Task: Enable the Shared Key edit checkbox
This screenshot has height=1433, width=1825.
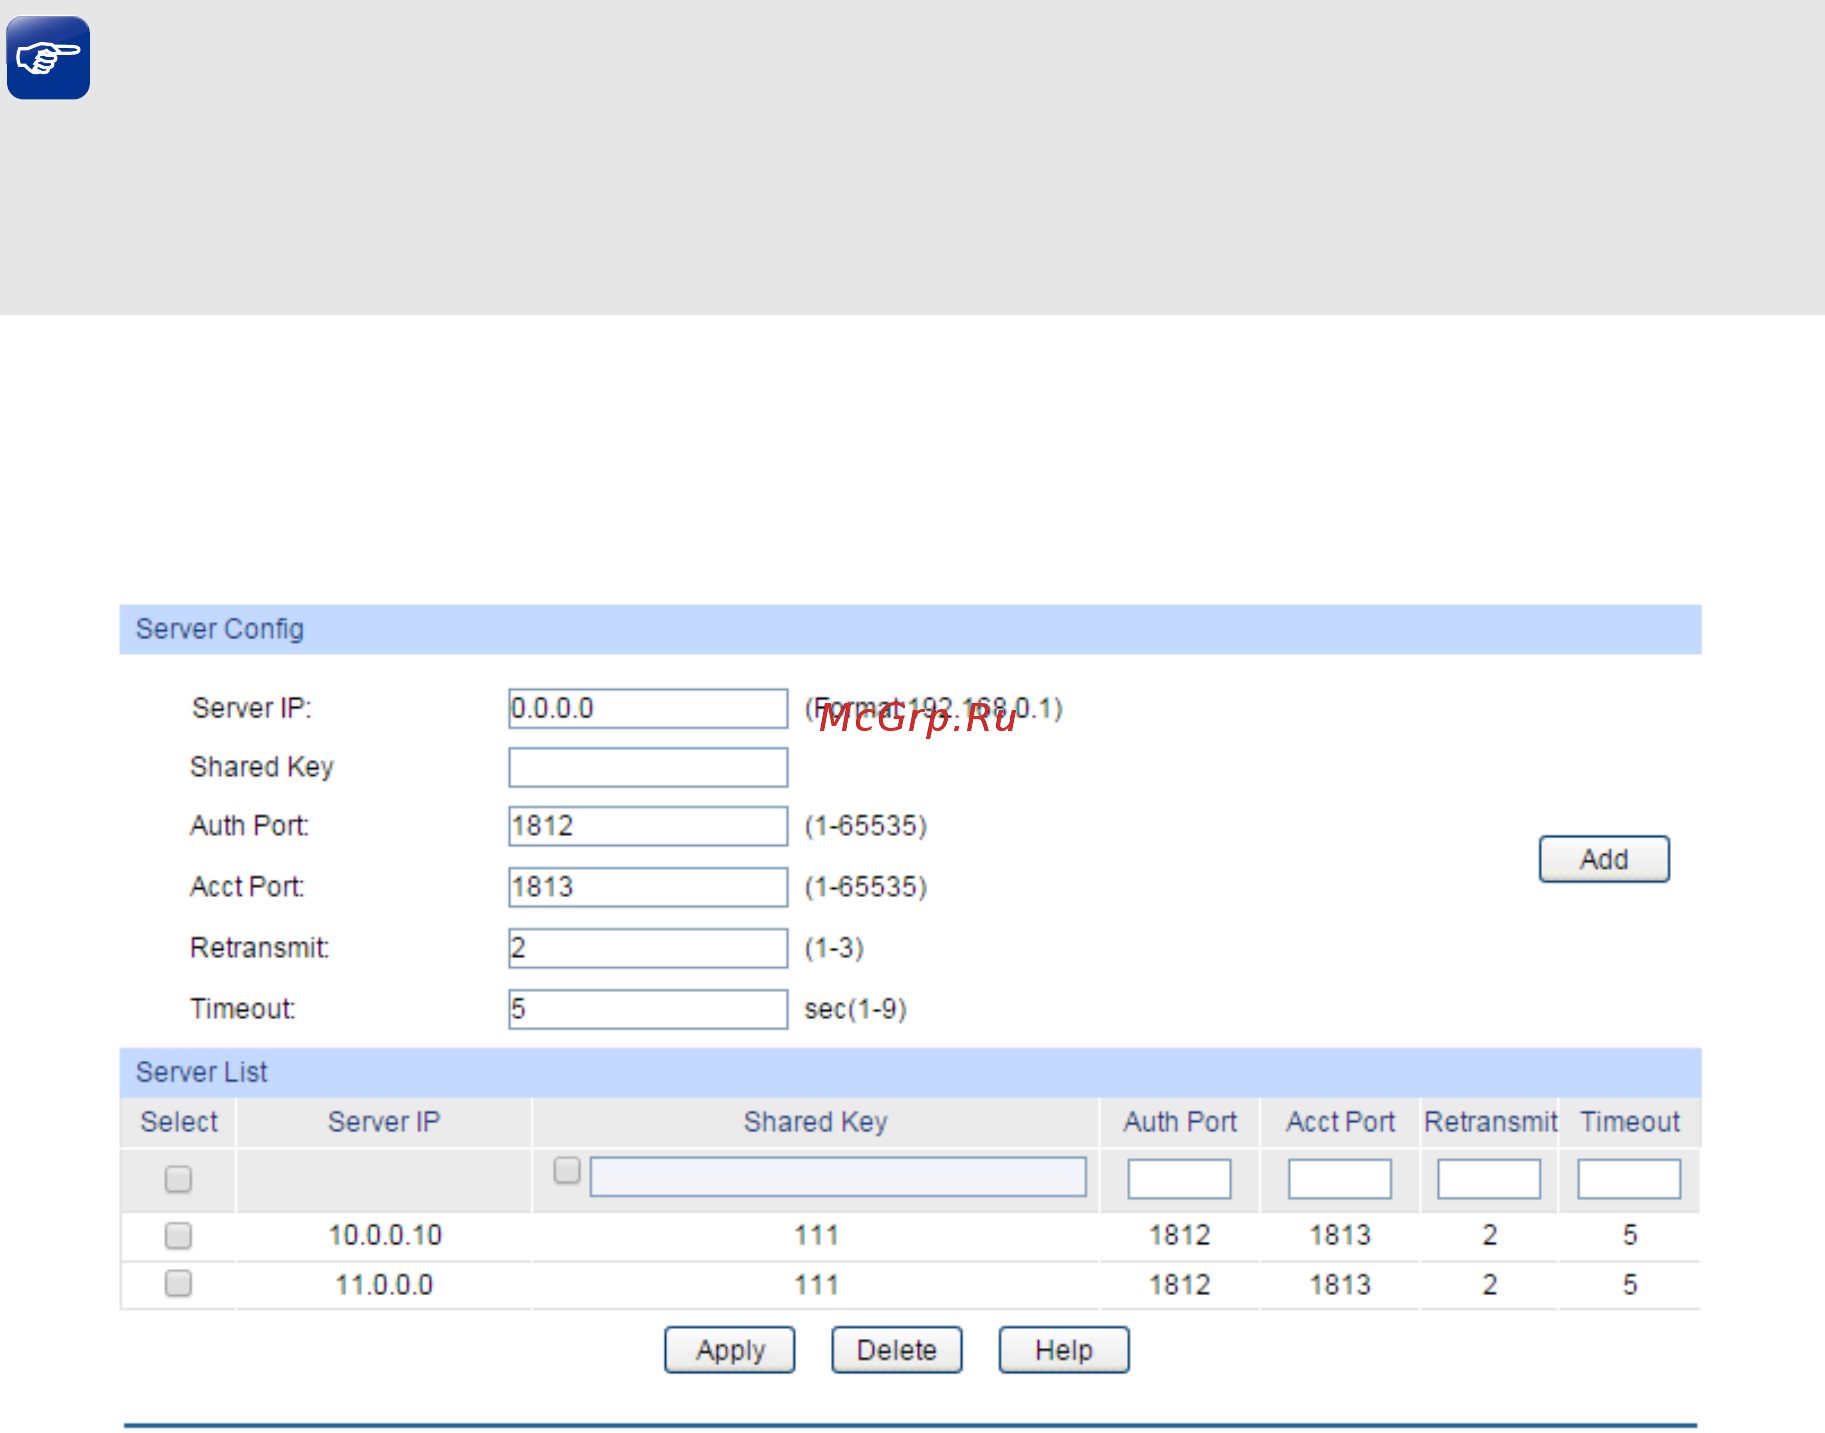Action: 567,1170
